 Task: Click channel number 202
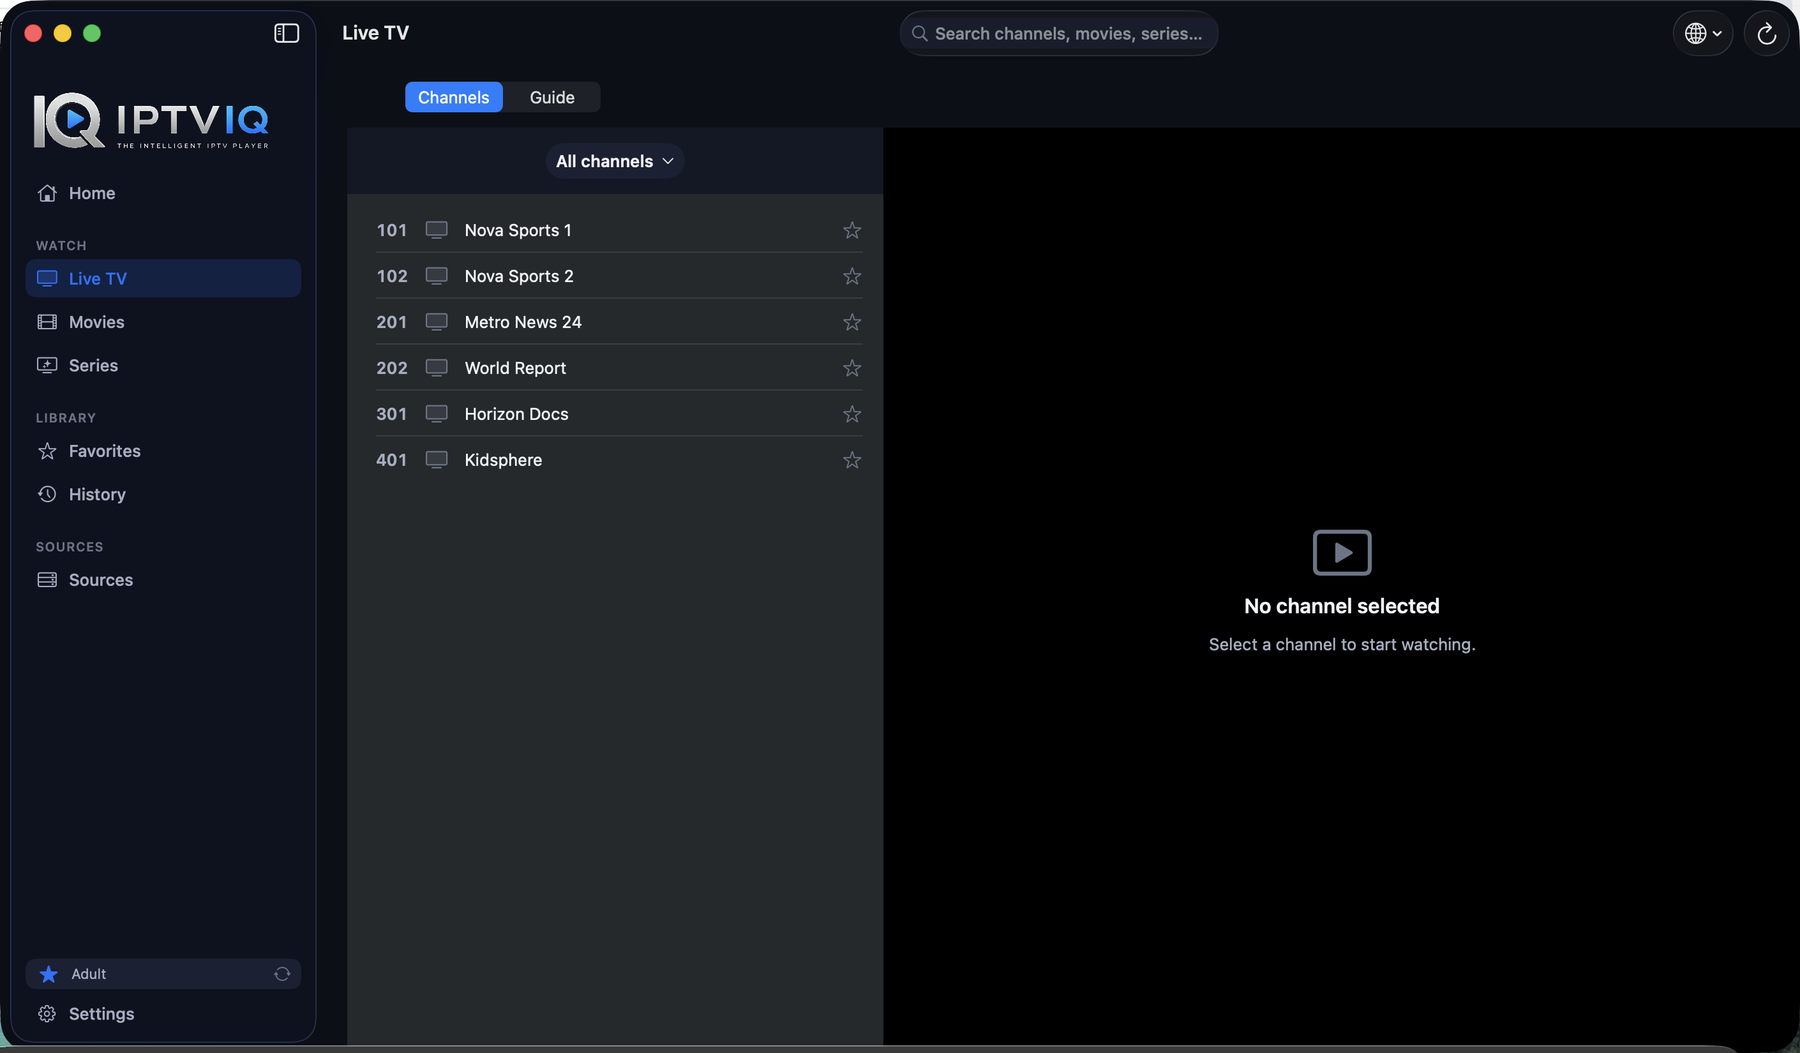392,368
